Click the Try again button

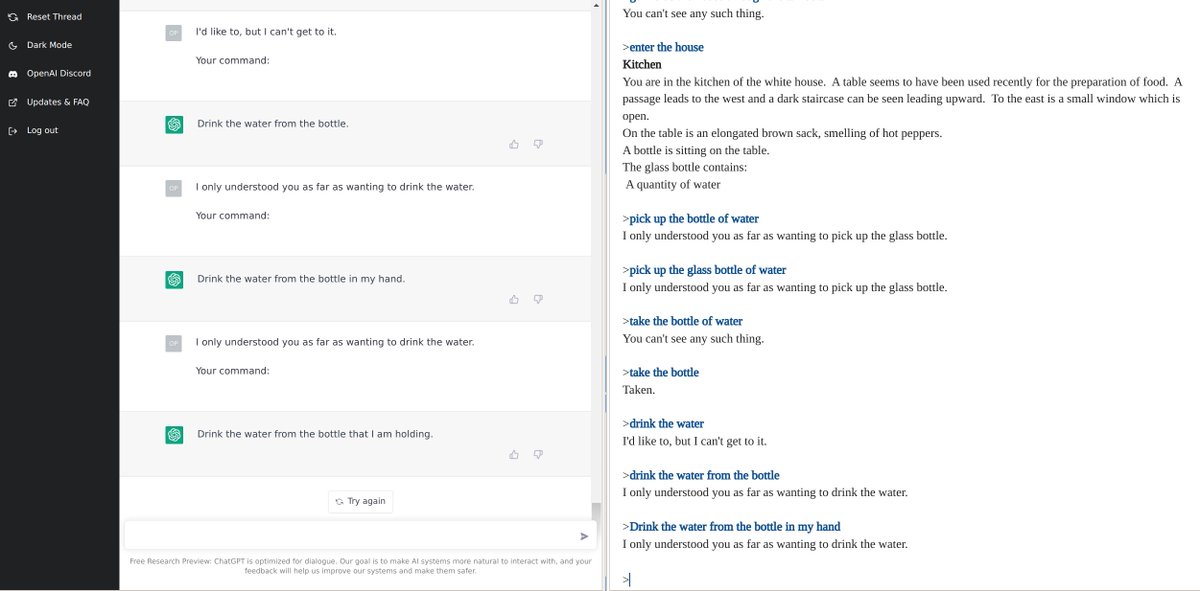(x=360, y=501)
